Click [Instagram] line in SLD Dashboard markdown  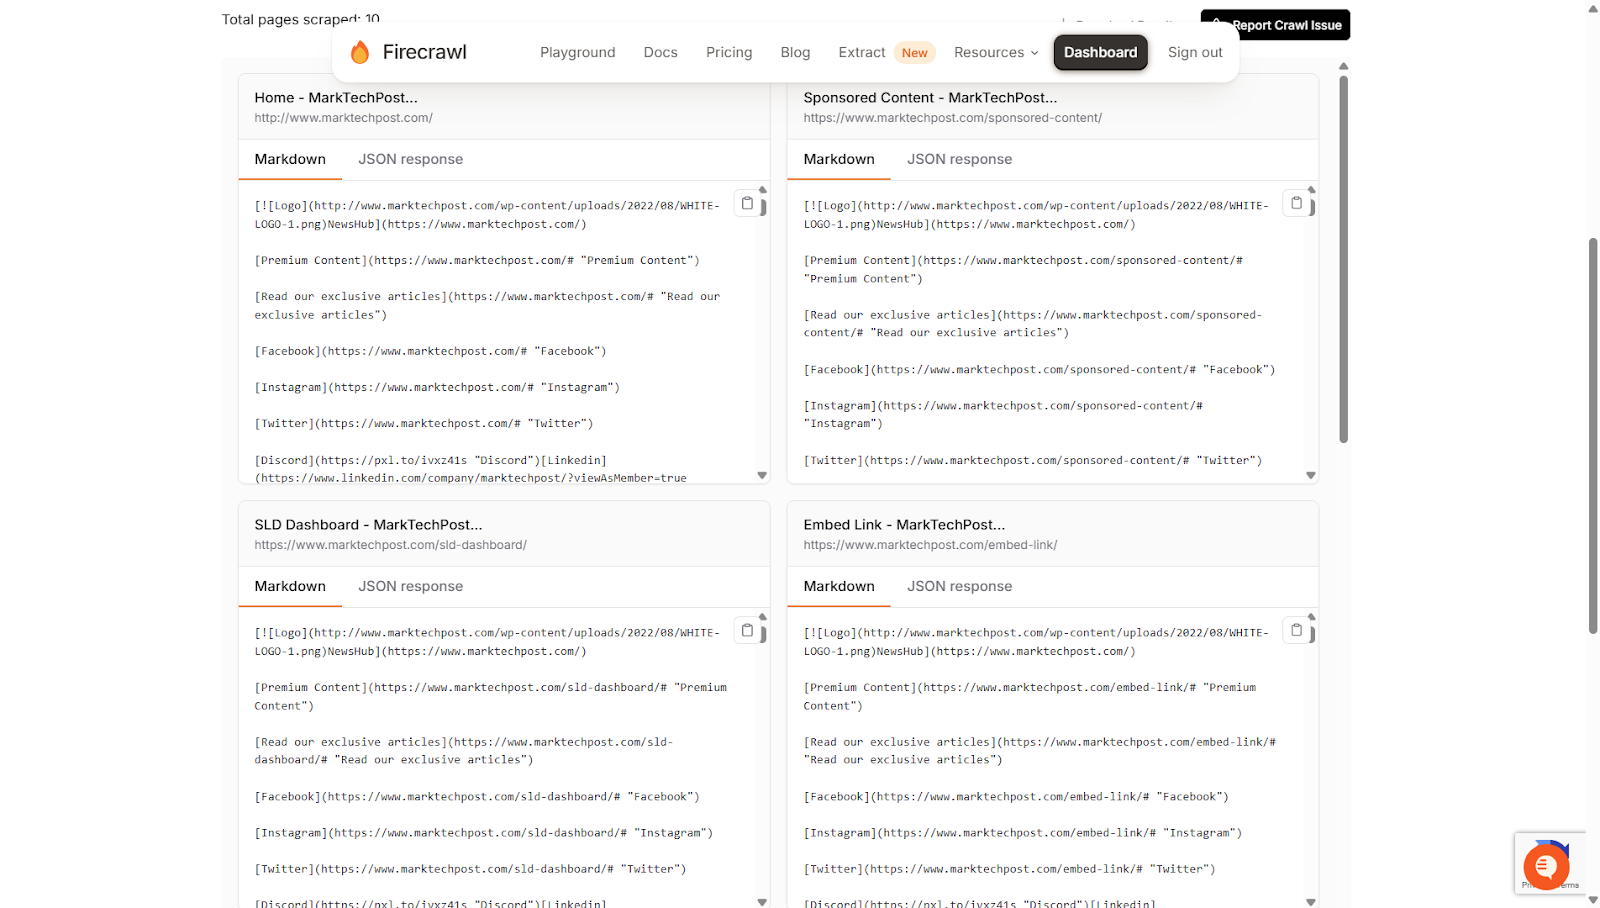point(484,832)
